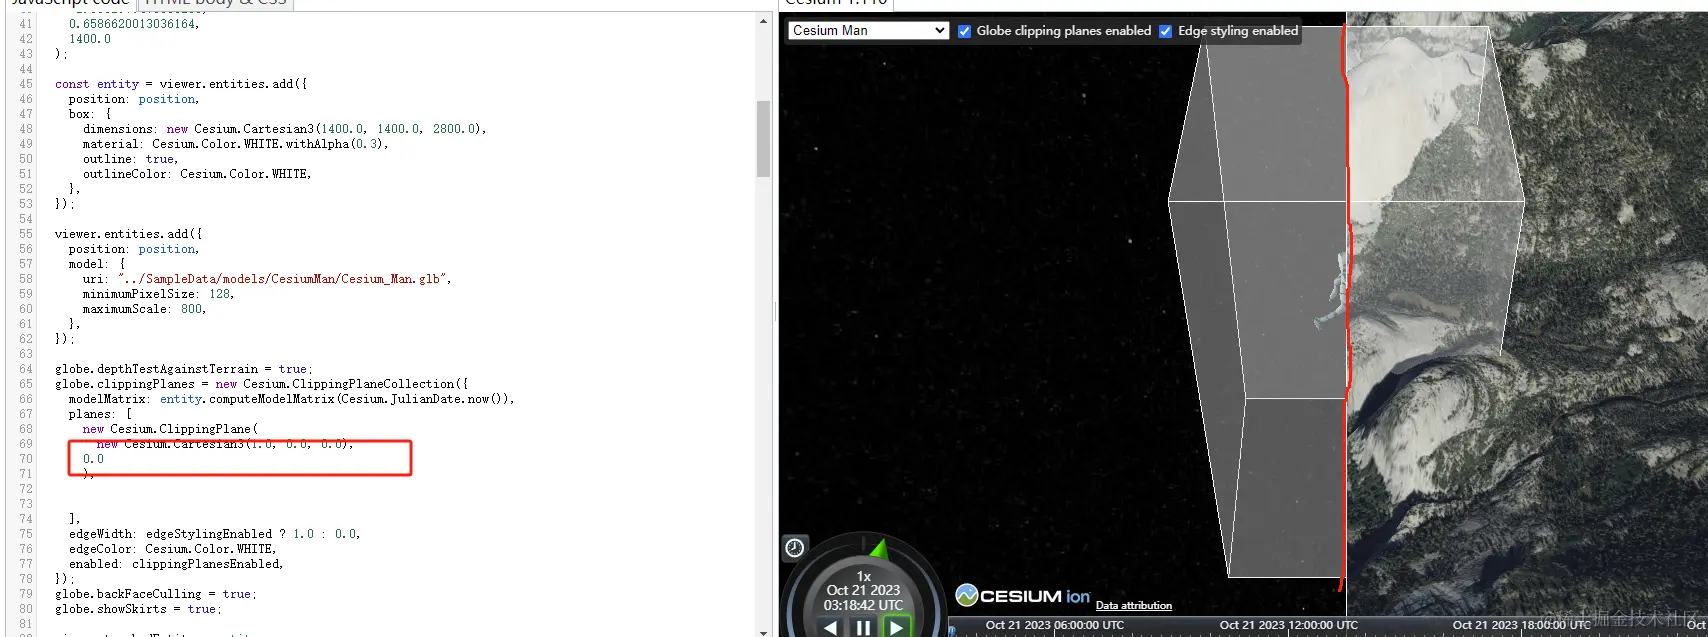Switch to the JavaScript code tab

pos(70,3)
